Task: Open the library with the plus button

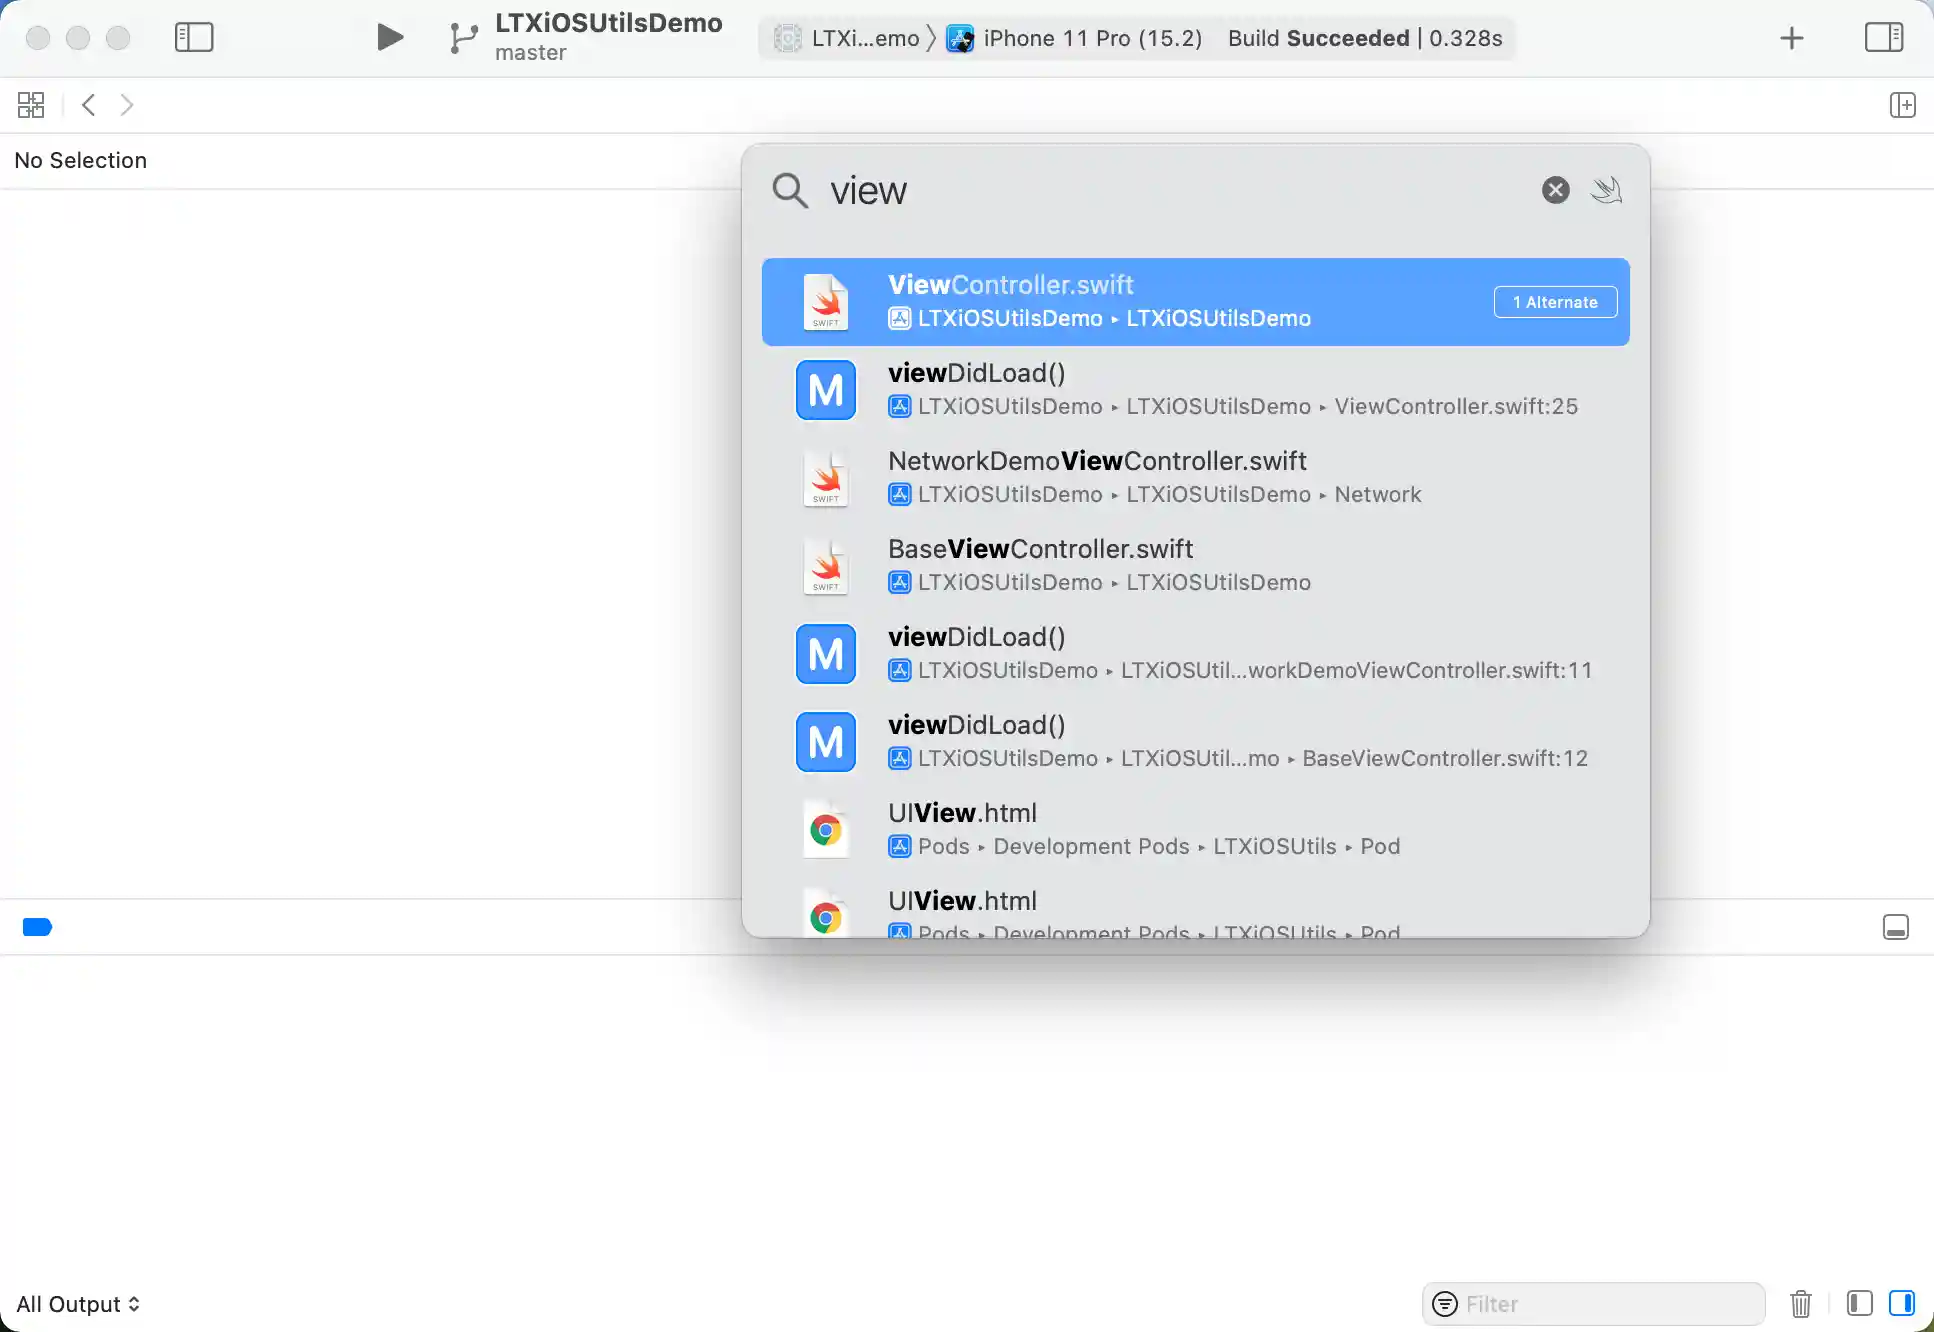Action: [1791, 39]
